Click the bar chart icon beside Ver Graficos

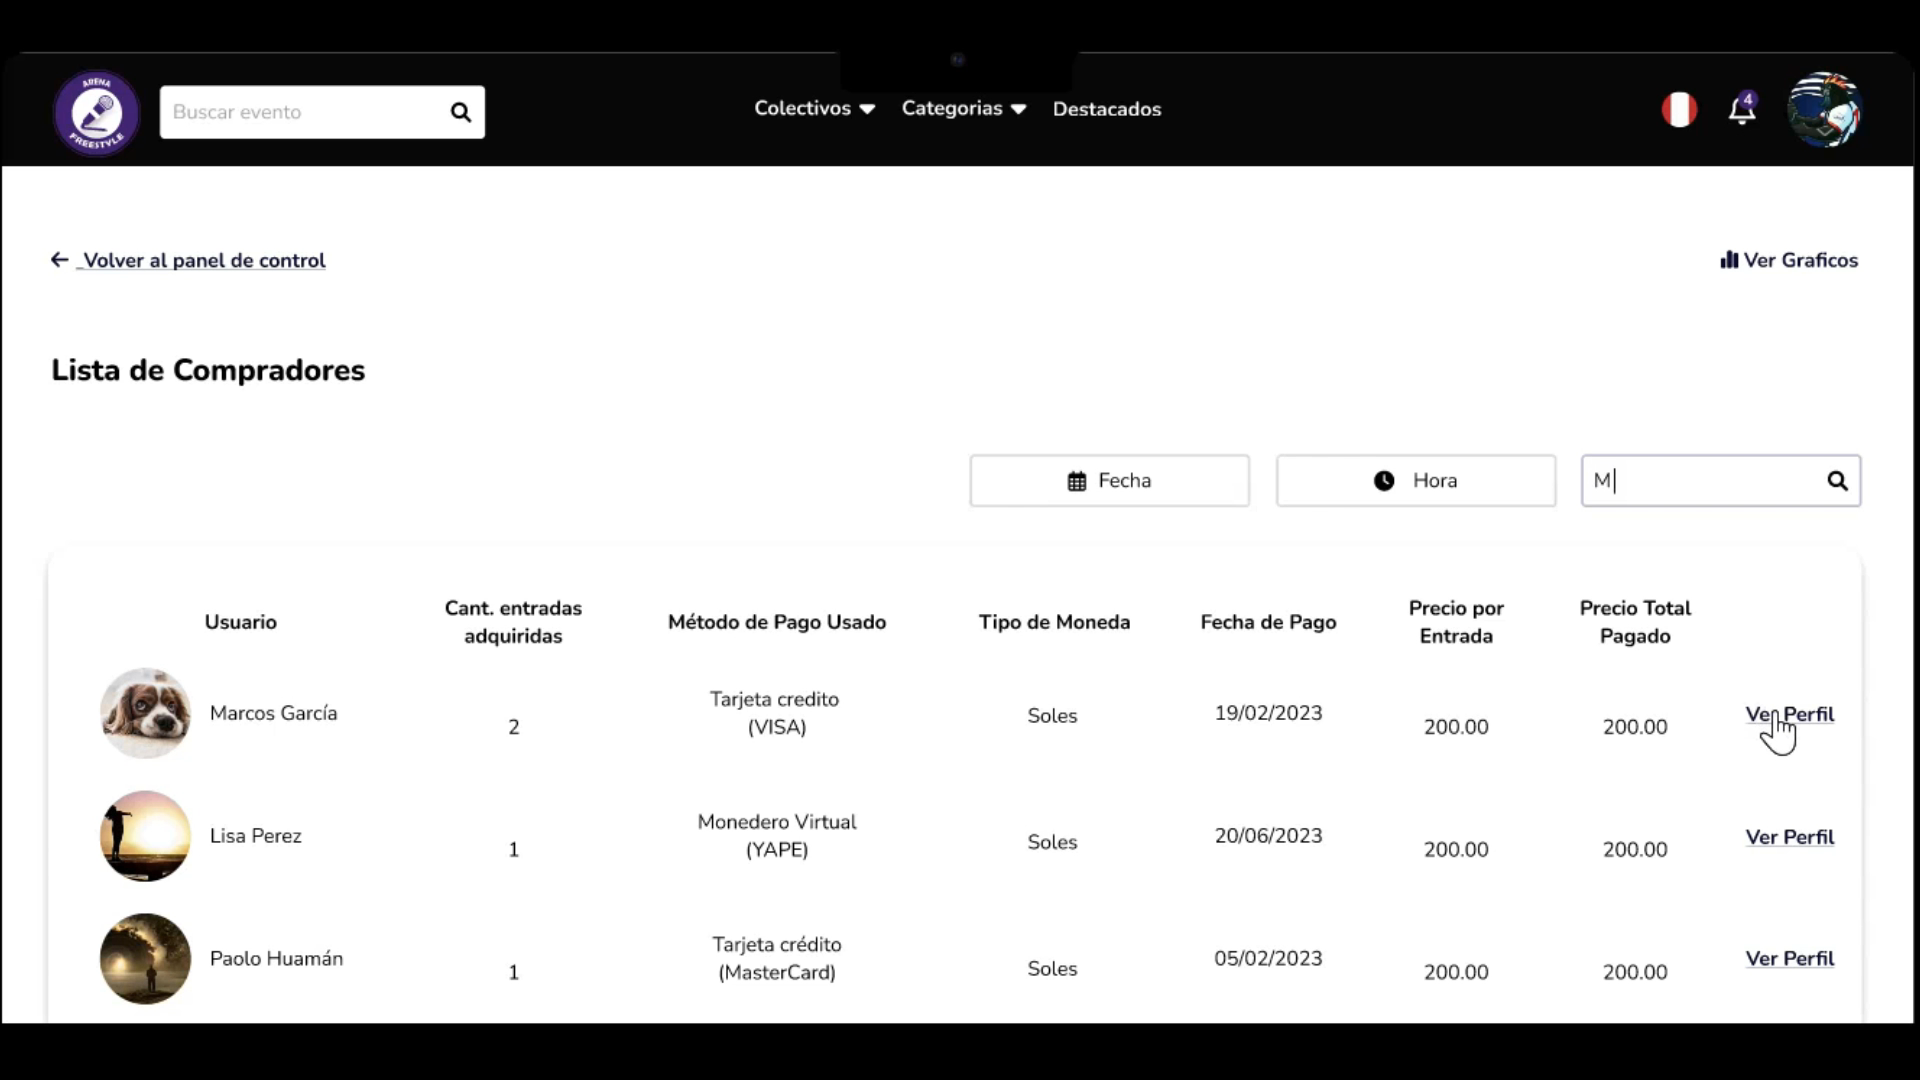[x=1729, y=260]
